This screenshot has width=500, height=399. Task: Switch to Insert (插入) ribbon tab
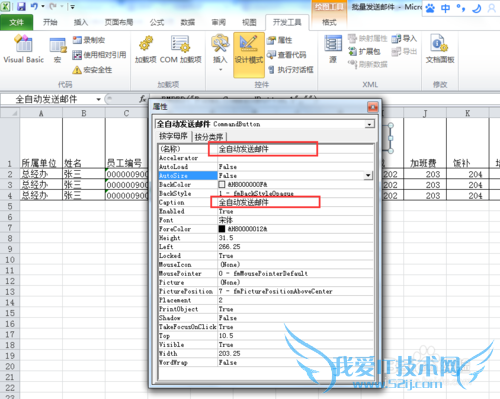tap(81, 22)
